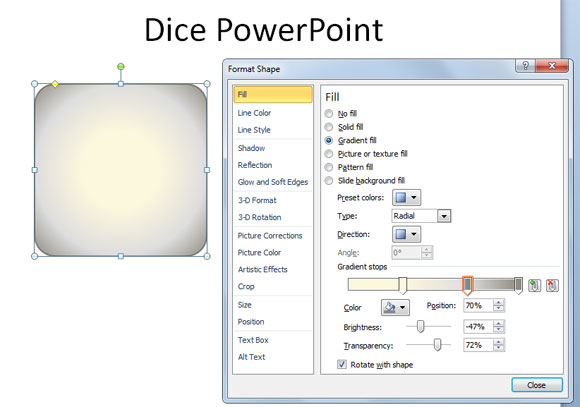
Task: Click the Close button
Action: pos(537,385)
